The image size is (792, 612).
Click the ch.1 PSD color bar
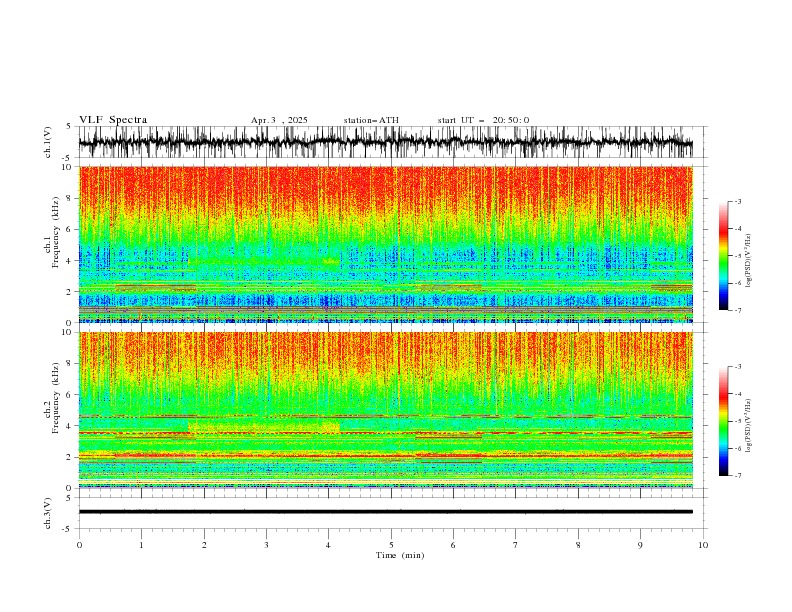coord(723,256)
